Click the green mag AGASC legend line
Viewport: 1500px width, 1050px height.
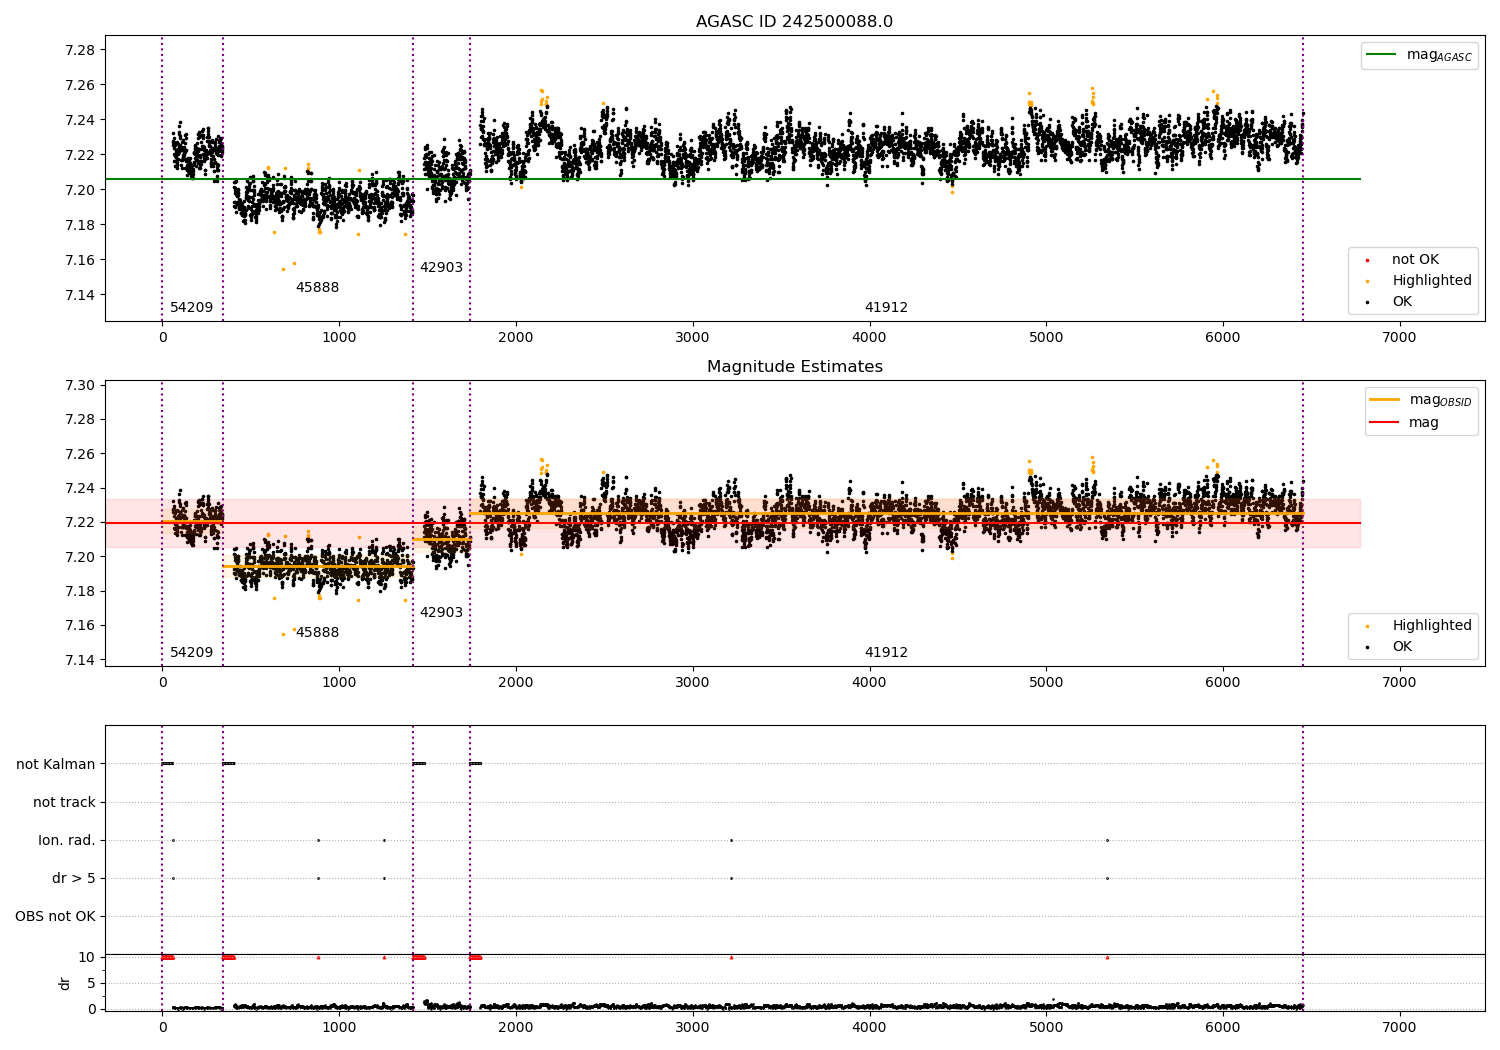[x=1383, y=55]
